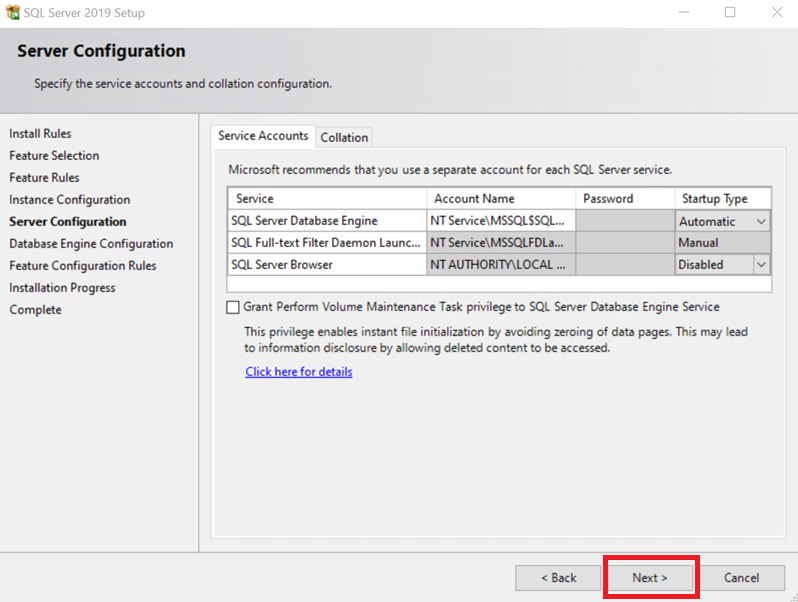Select Install Rules step in sidebar

(x=40, y=134)
